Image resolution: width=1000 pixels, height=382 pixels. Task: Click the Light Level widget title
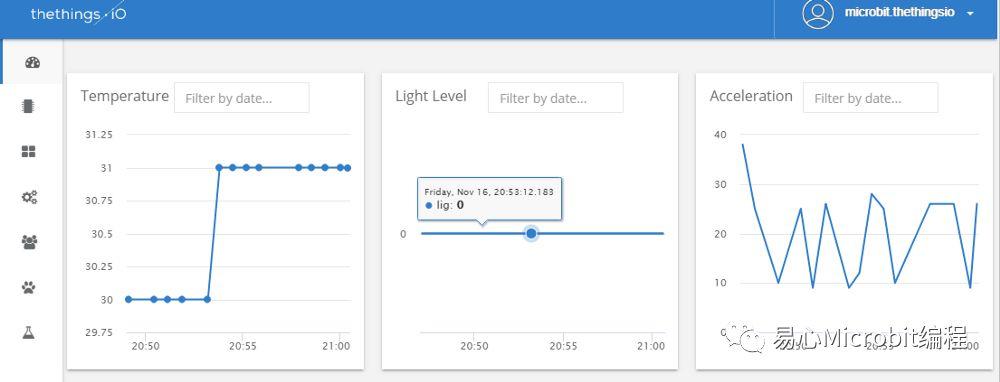point(431,96)
